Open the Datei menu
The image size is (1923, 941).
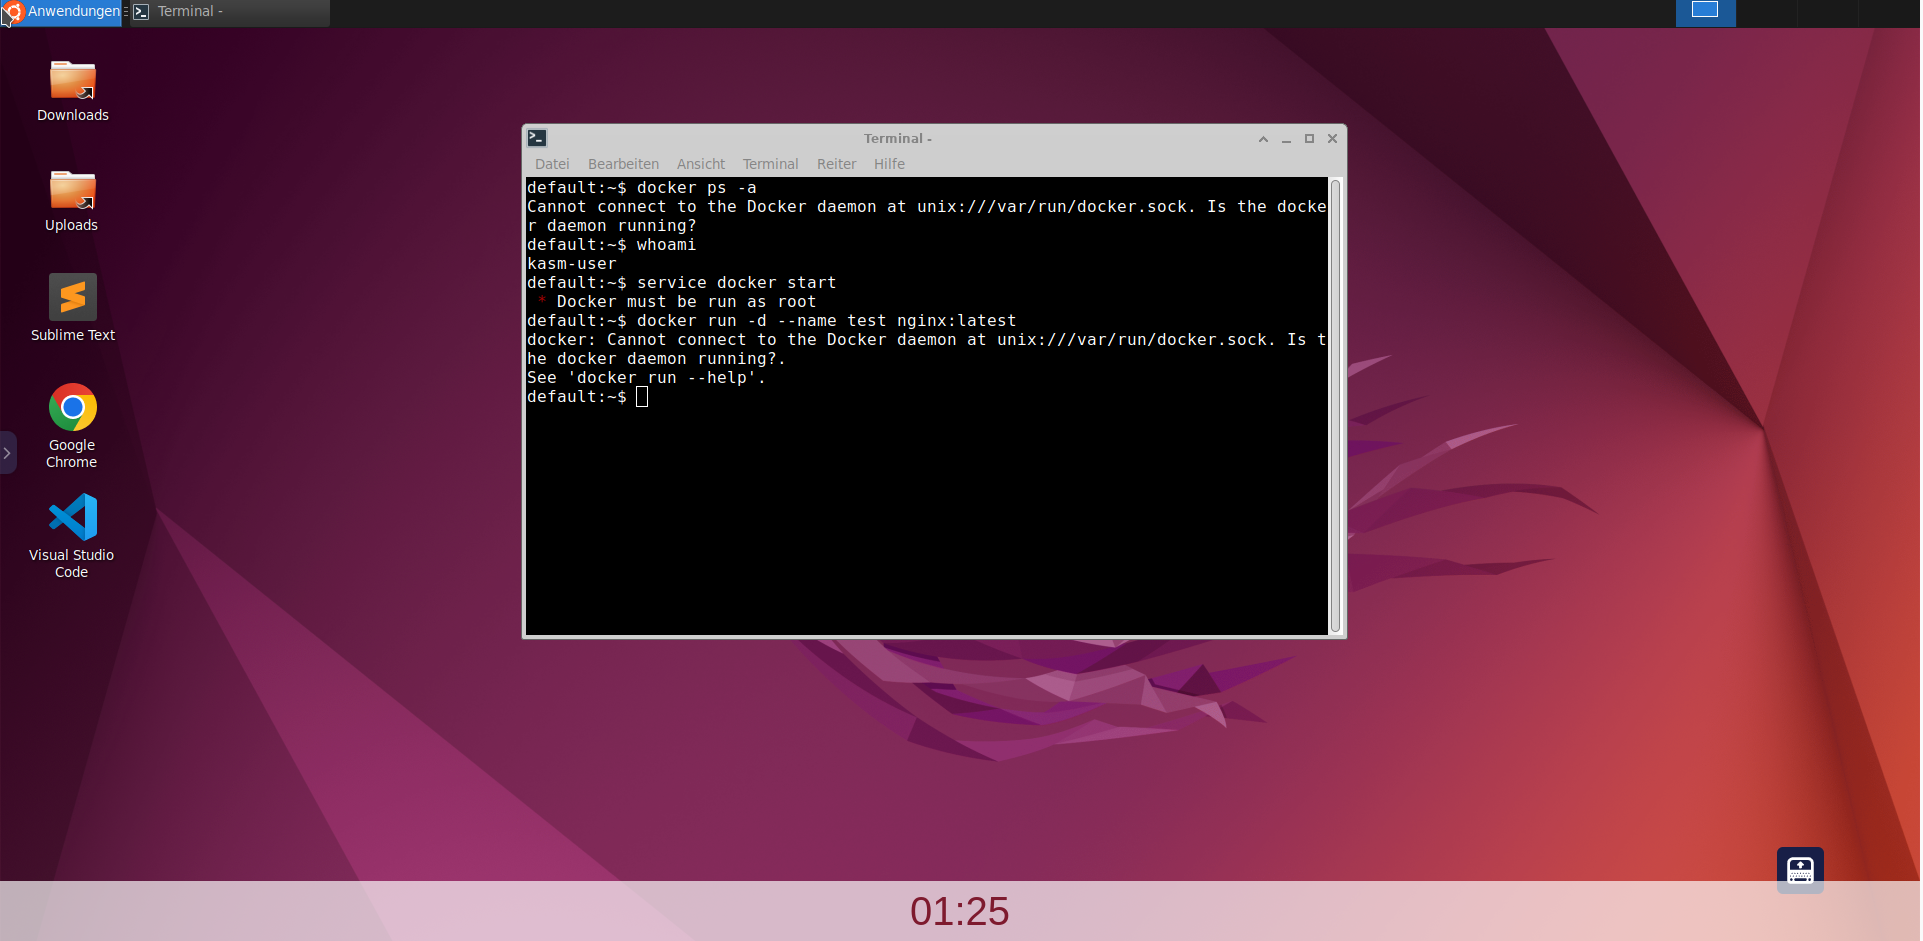coord(552,164)
